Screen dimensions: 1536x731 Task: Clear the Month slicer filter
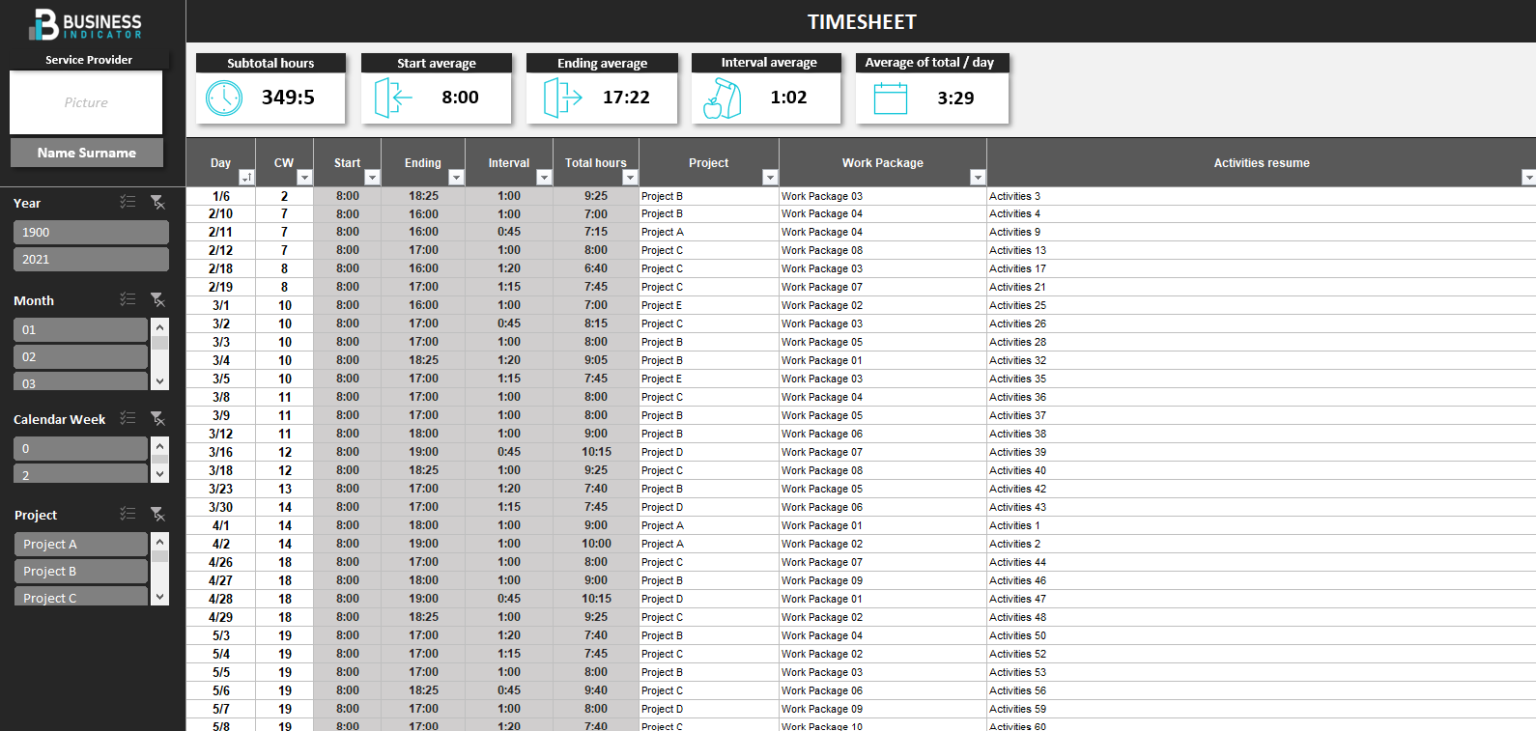[x=158, y=299]
